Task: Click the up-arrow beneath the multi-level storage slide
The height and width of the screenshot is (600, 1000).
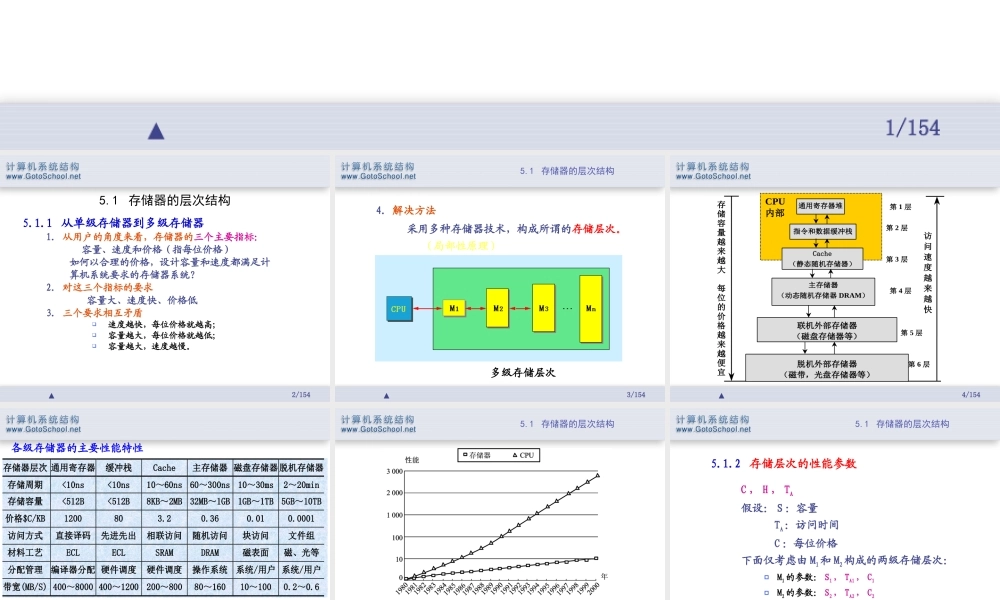Action: click(x=385, y=393)
